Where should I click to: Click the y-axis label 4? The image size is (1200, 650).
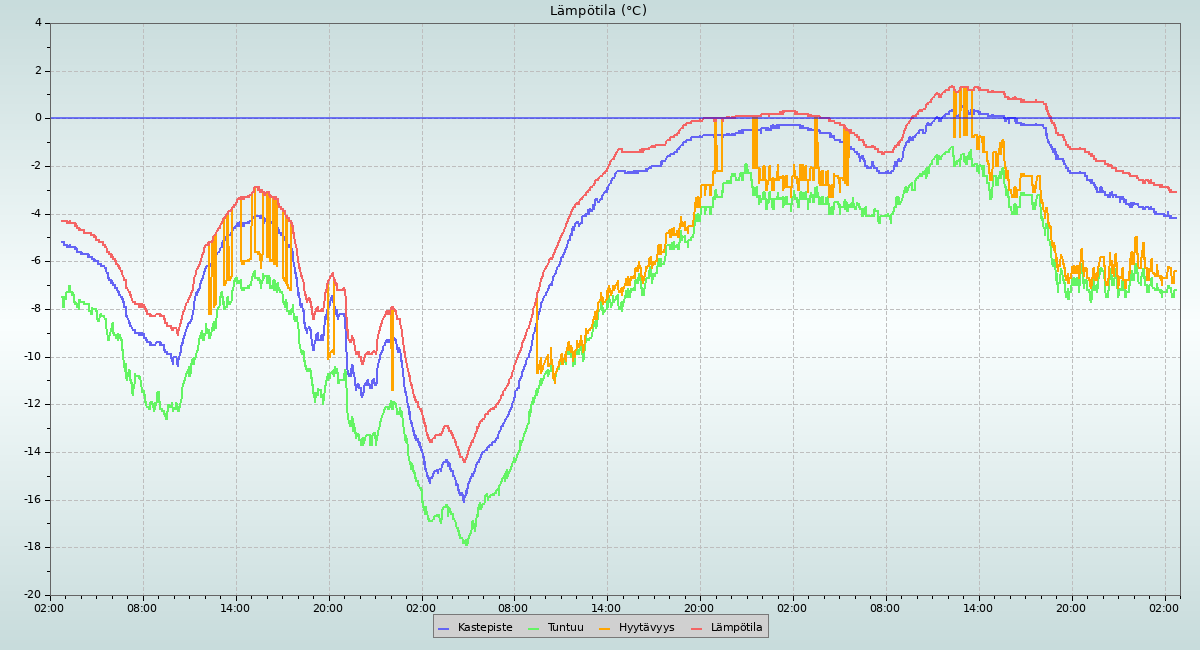coord(38,23)
